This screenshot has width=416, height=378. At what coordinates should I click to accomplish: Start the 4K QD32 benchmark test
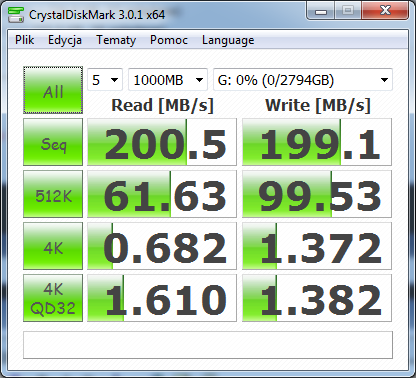pyautogui.click(x=53, y=298)
